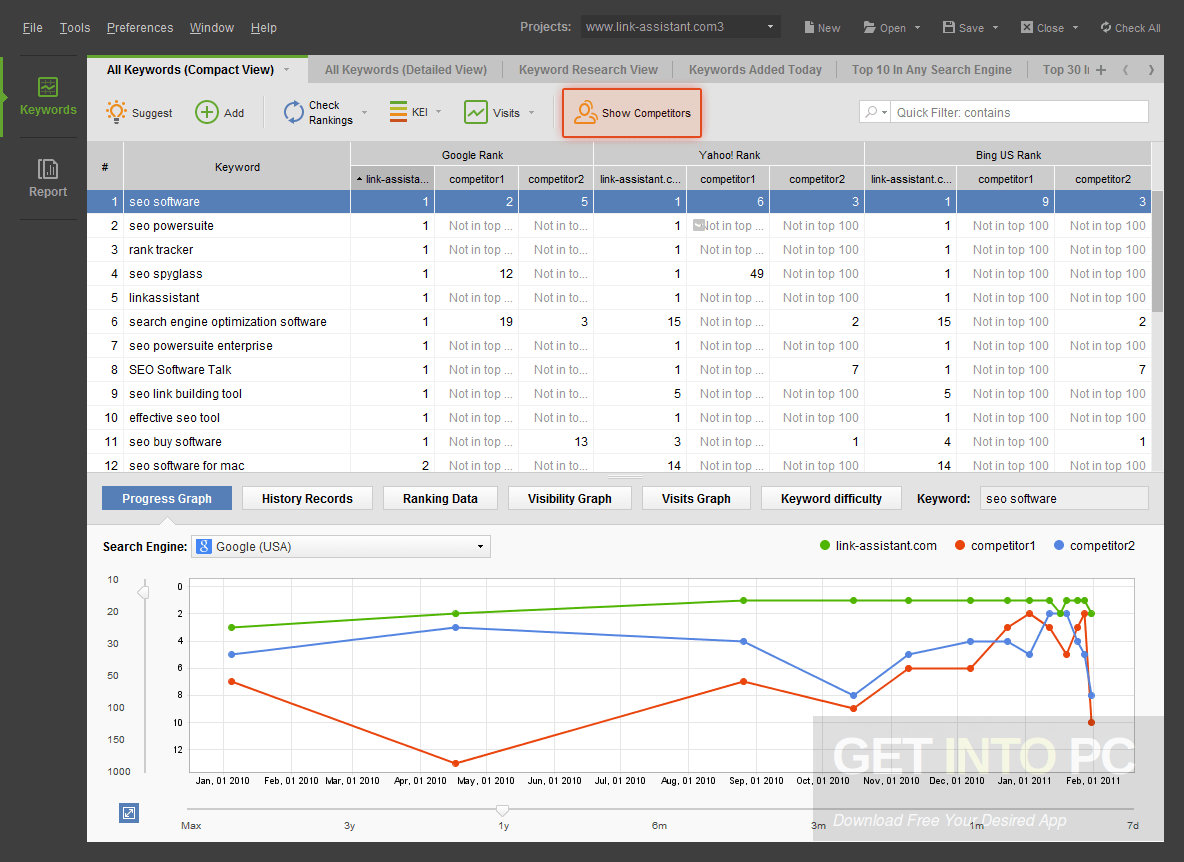Expand the Save button dropdown arrow
This screenshot has height=862, width=1184.
pyautogui.click(x=995, y=28)
